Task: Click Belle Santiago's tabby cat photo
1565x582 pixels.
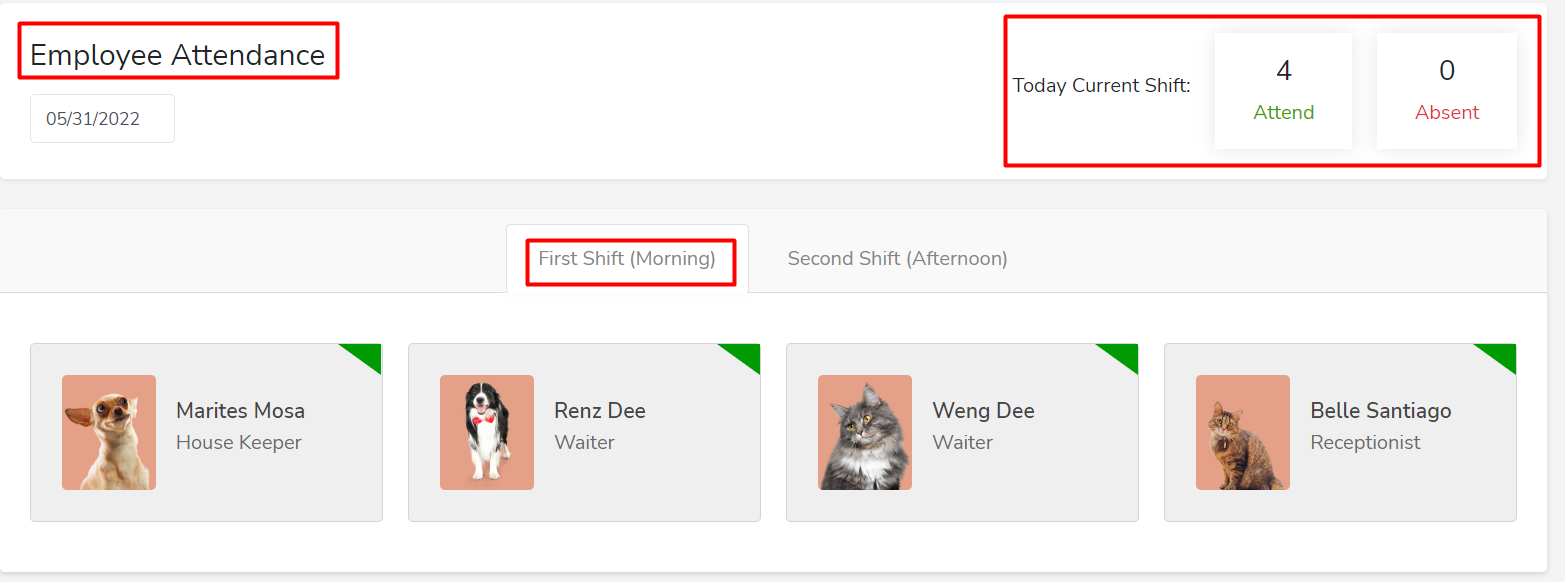Action: [1243, 432]
